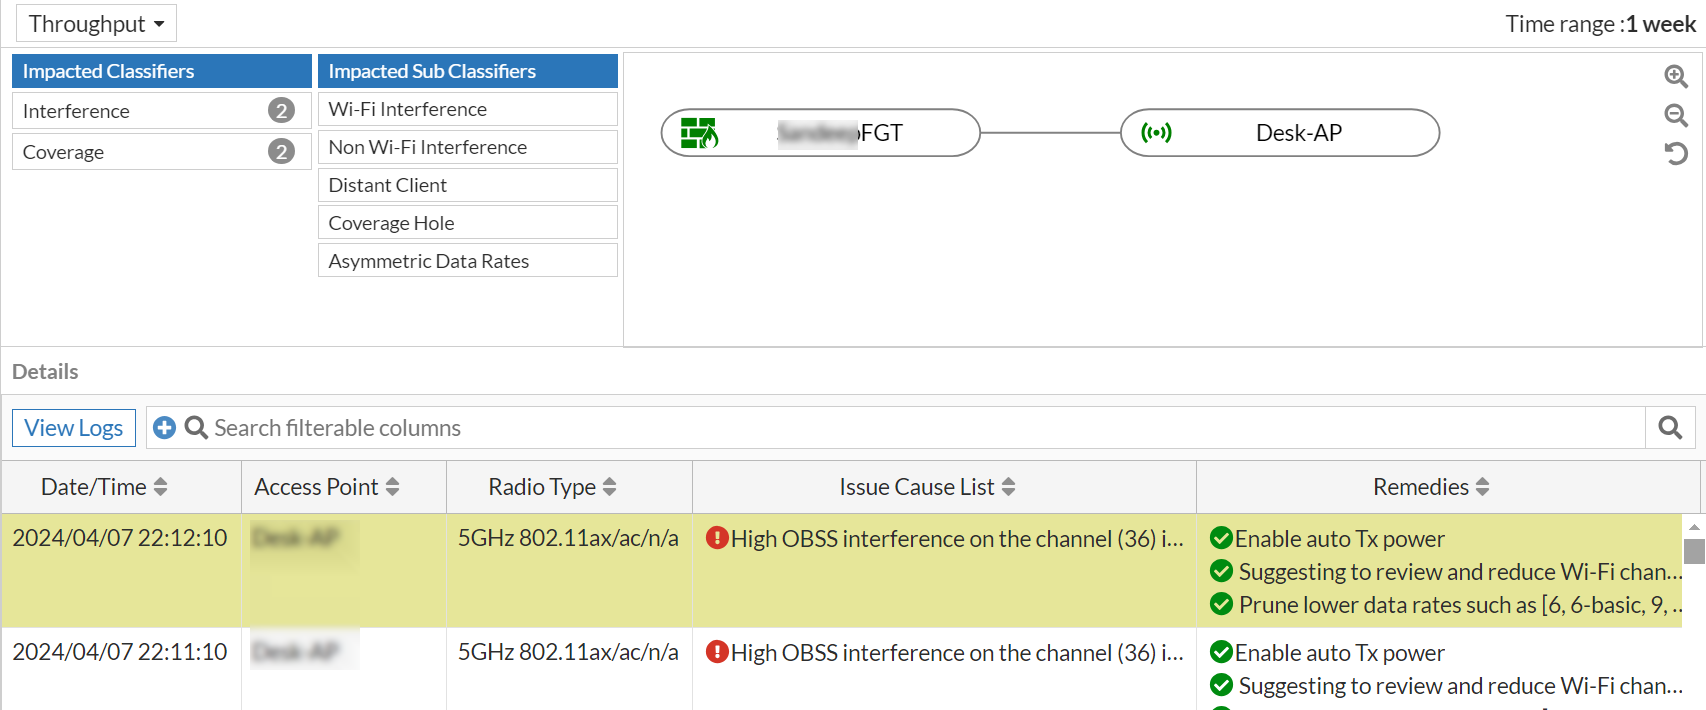Viewport: 1706px width, 710px height.
Task: Click the zoom out topology icon
Action: [x=1676, y=115]
